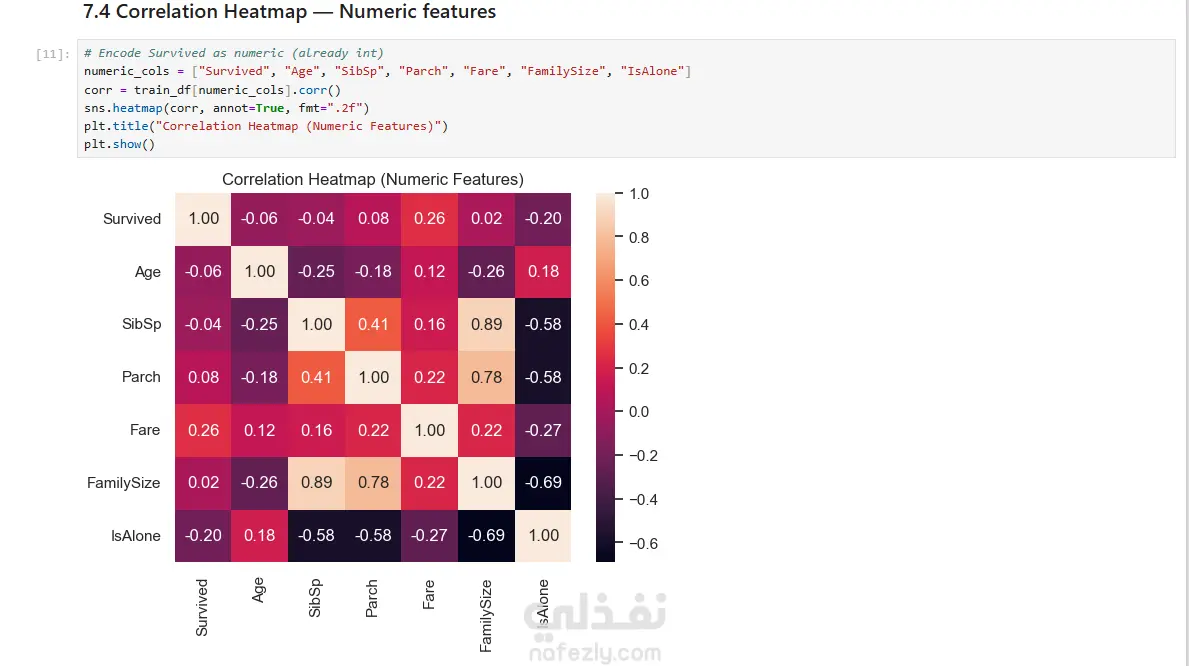Click the 0.78 cell in Parch row
Image resolution: width=1189 pixels, height=666 pixels.
tap(486, 377)
